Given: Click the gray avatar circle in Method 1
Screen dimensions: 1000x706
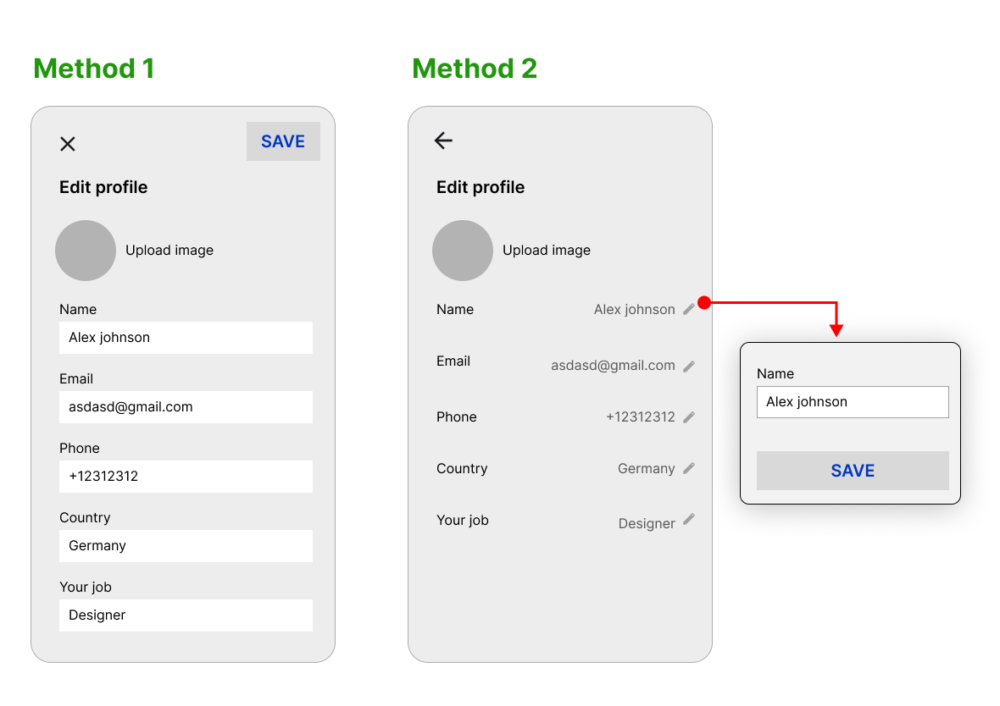Looking at the screenshot, I should click(x=85, y=250).
